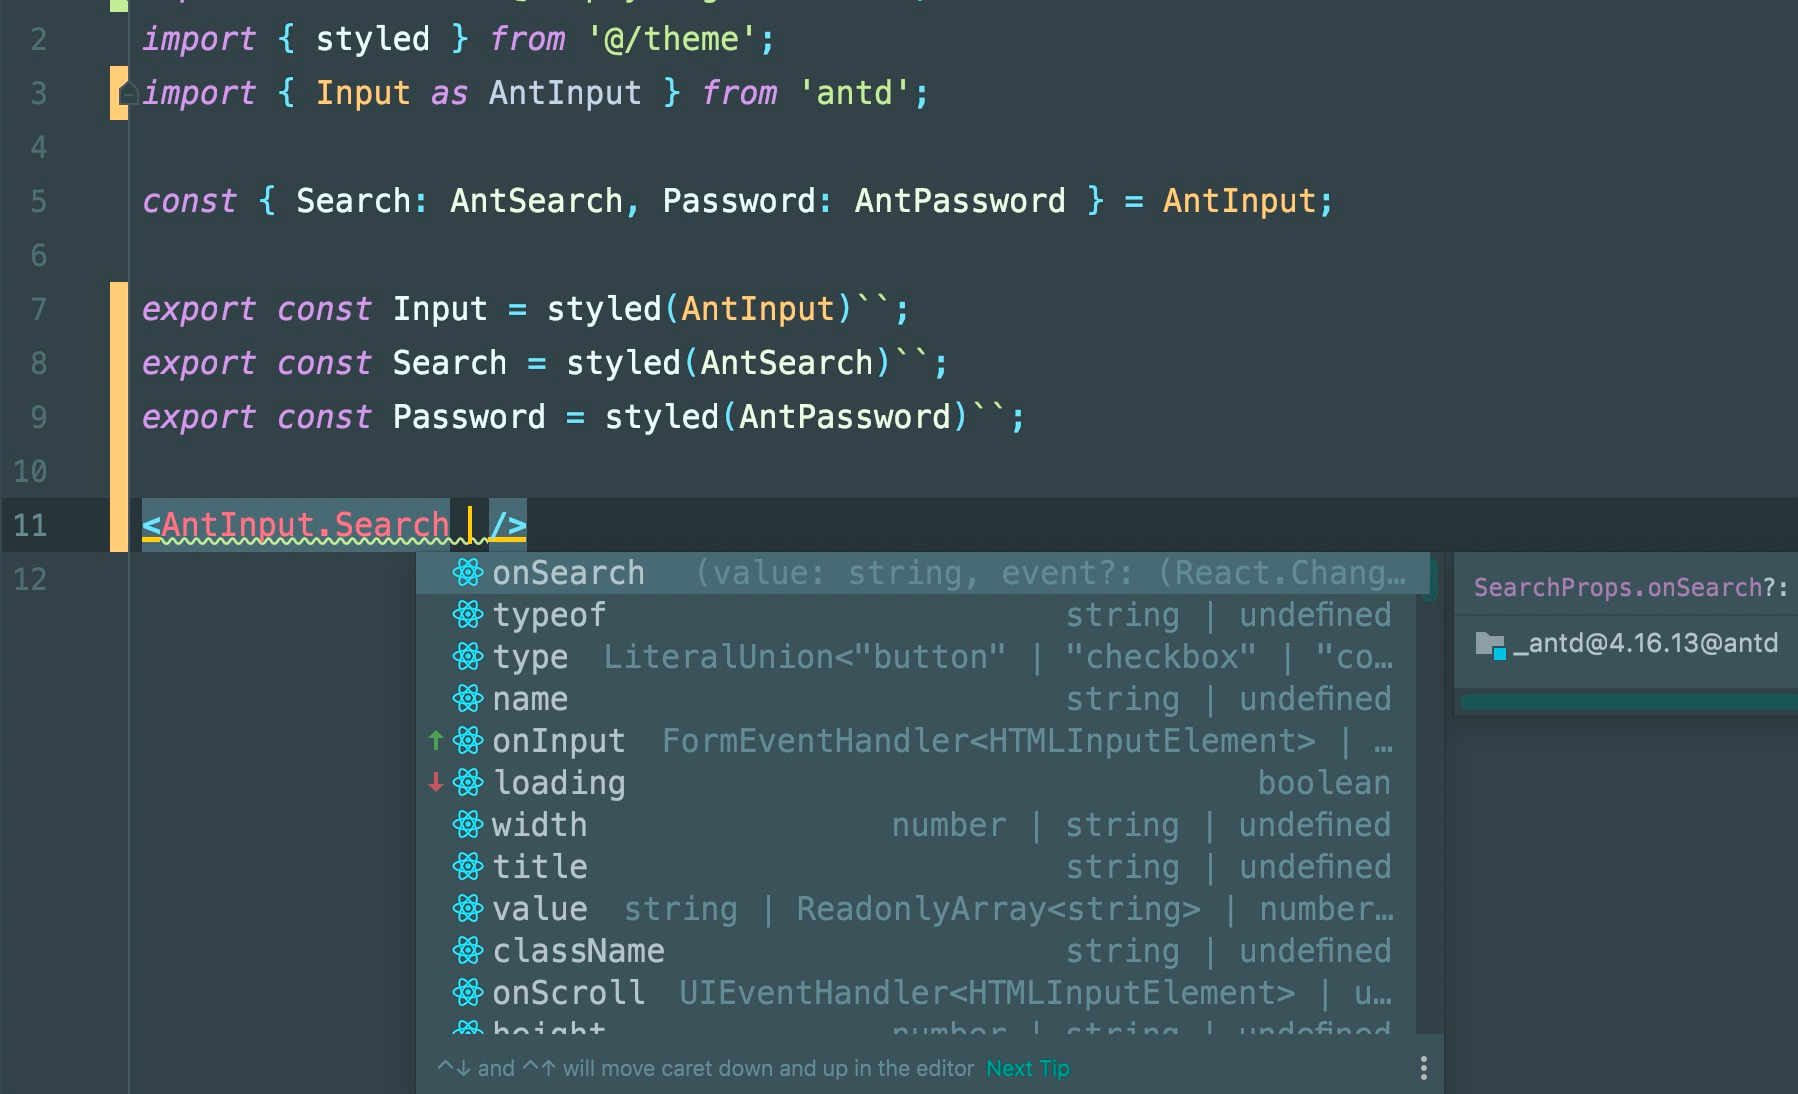The width and height of the screenshot is (1798, 1094).
Task: Click the React icon beside loading suggestion
Action: point(466,783)
